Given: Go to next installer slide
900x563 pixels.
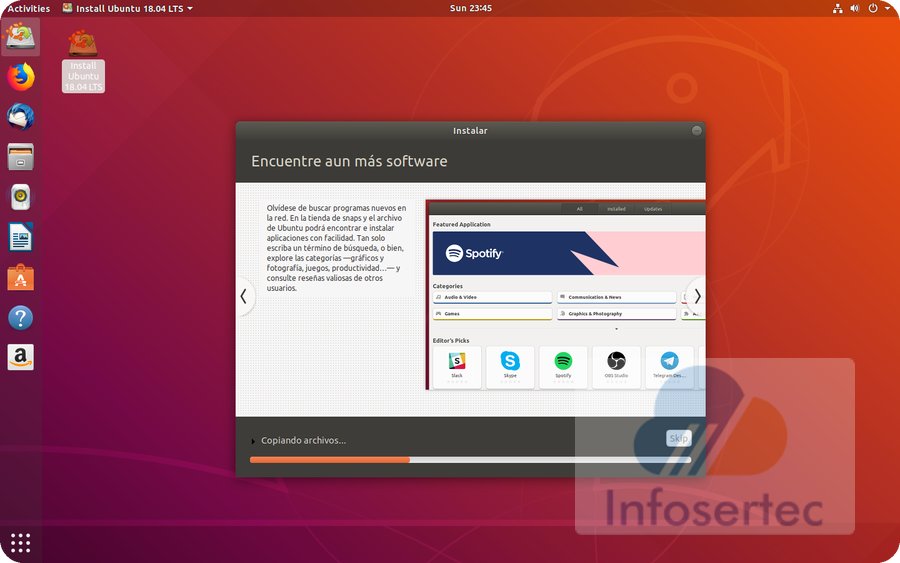Looking at the screenshot, I should coord(697,296).
